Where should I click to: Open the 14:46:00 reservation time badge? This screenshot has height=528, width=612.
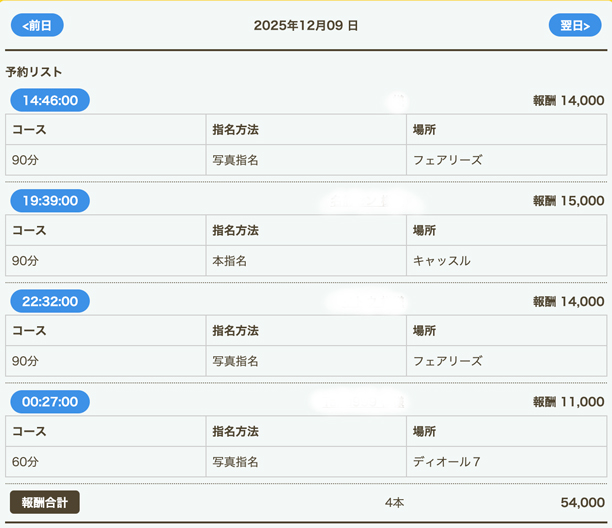(x=50, y=100)
